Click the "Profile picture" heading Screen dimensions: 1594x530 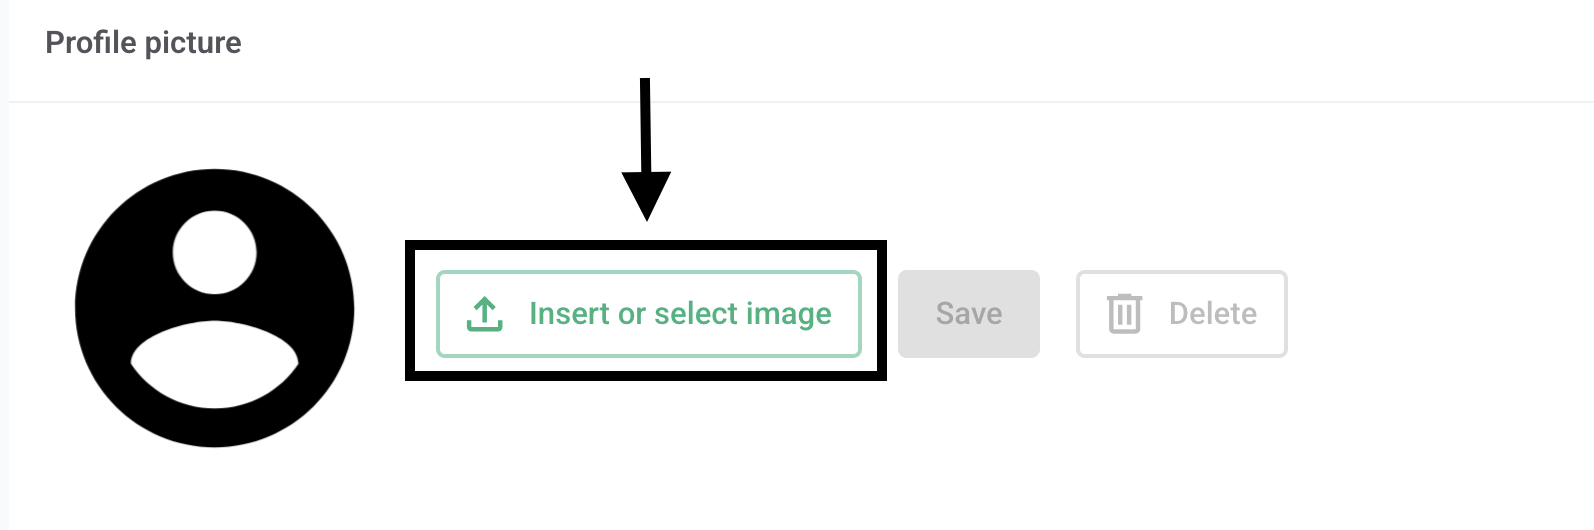[143, 43]
